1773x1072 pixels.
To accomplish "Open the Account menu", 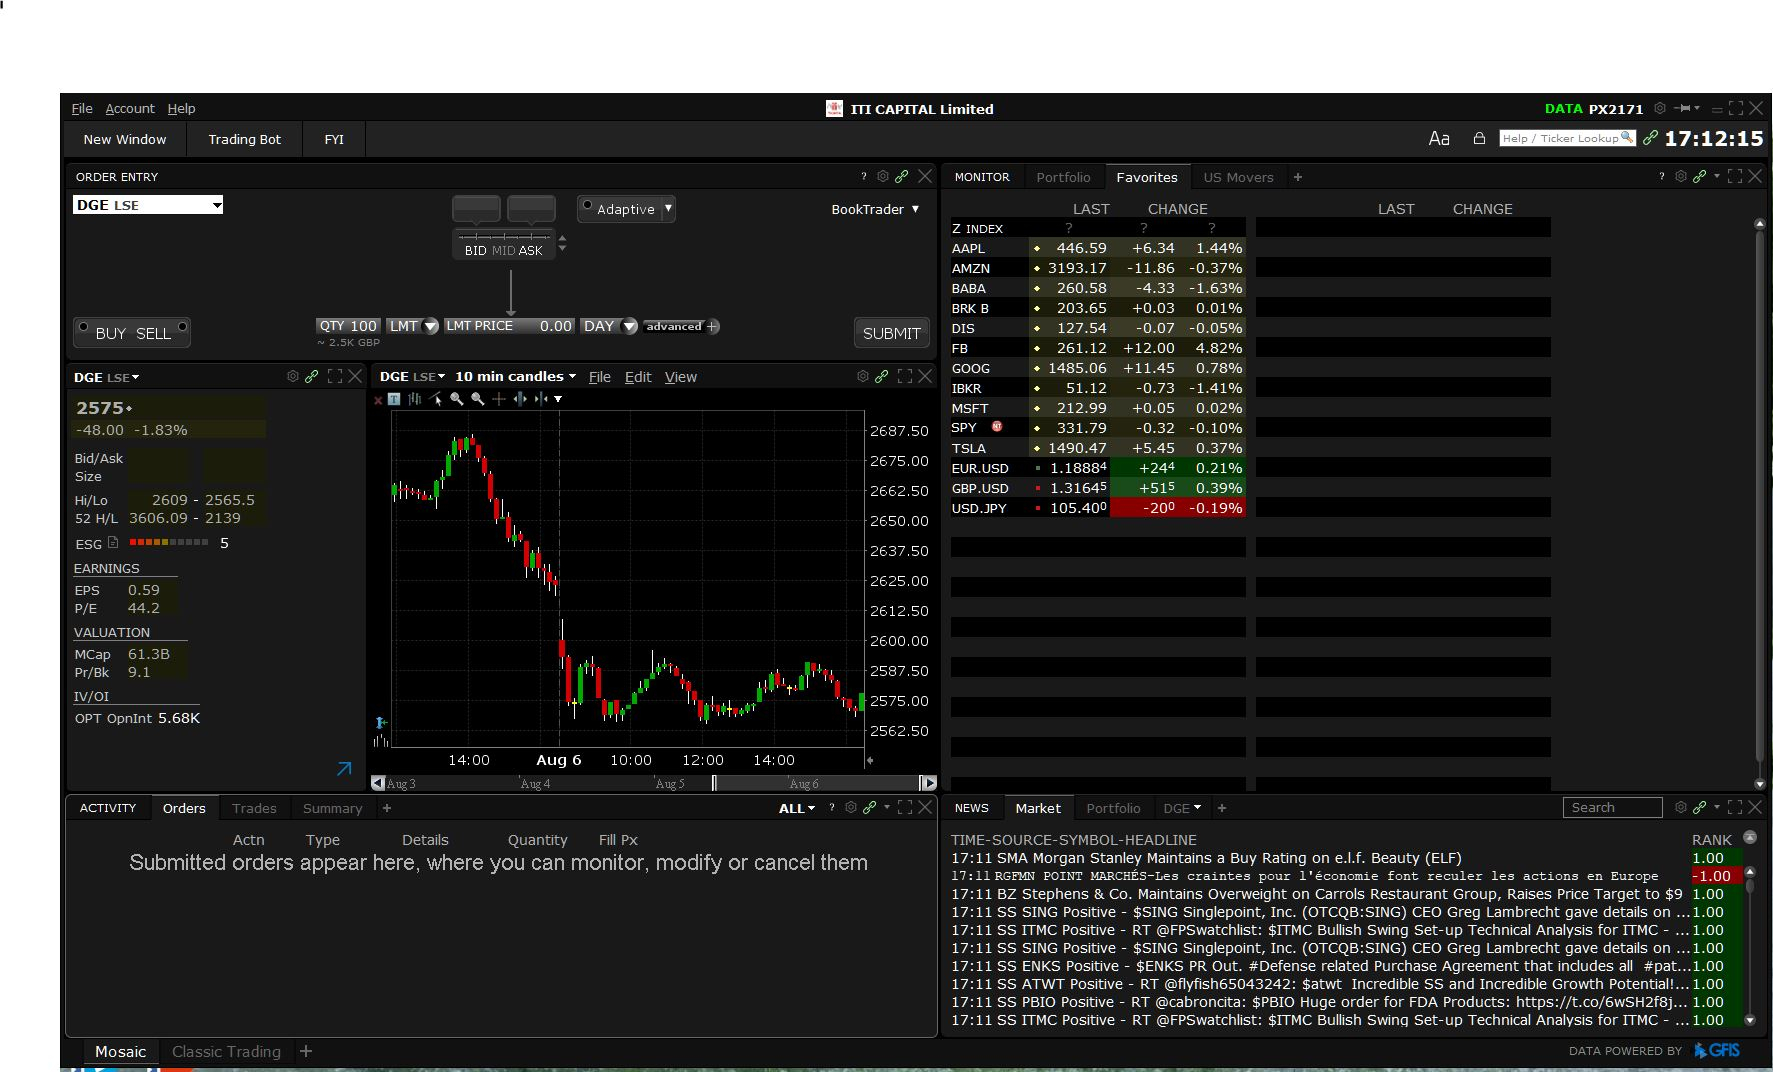I will pos(130,108).
